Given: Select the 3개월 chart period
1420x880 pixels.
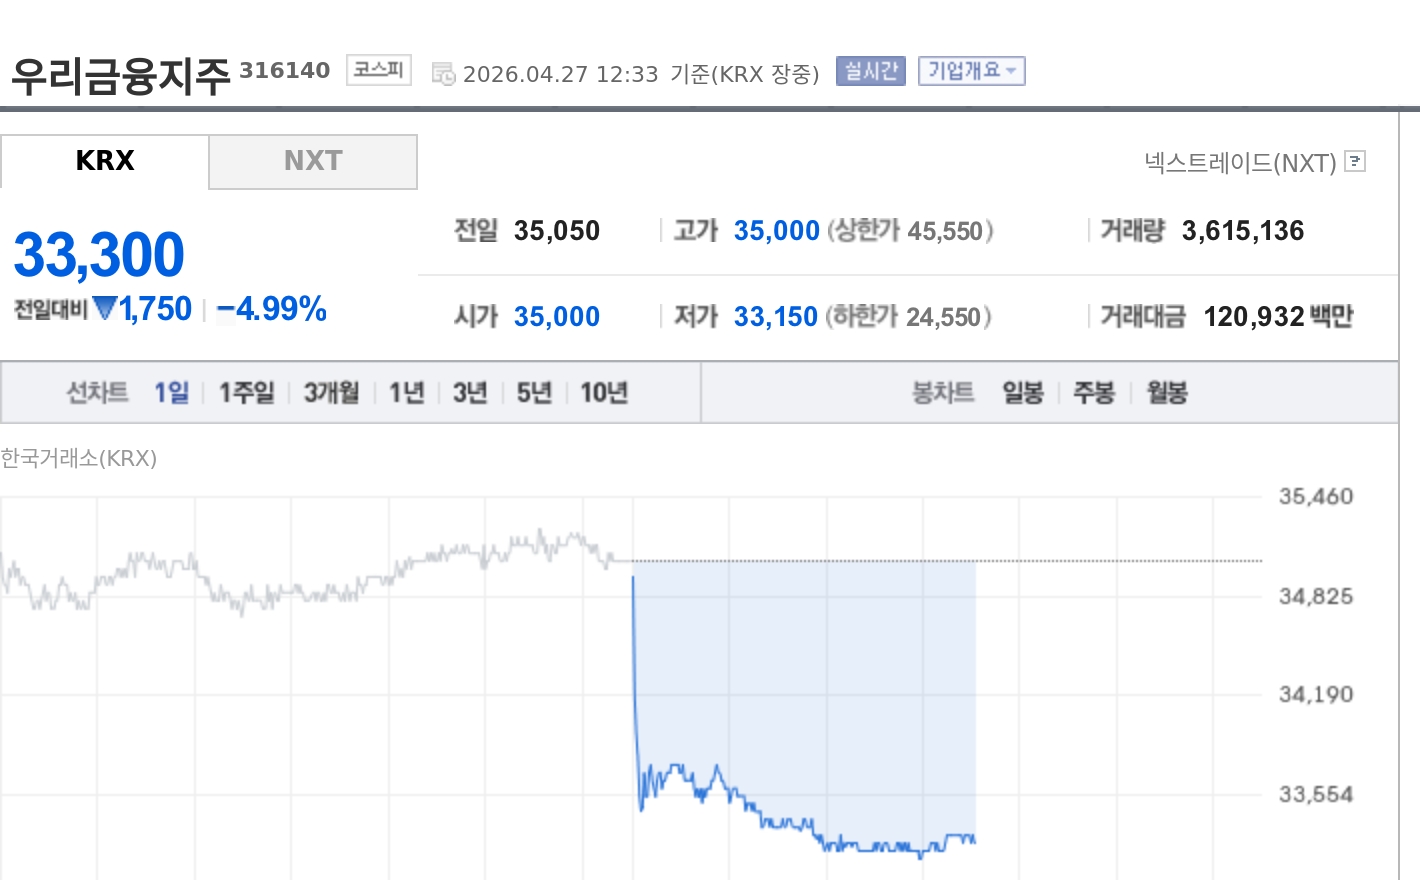Looking at the screenshot, I should pos(330,392).
